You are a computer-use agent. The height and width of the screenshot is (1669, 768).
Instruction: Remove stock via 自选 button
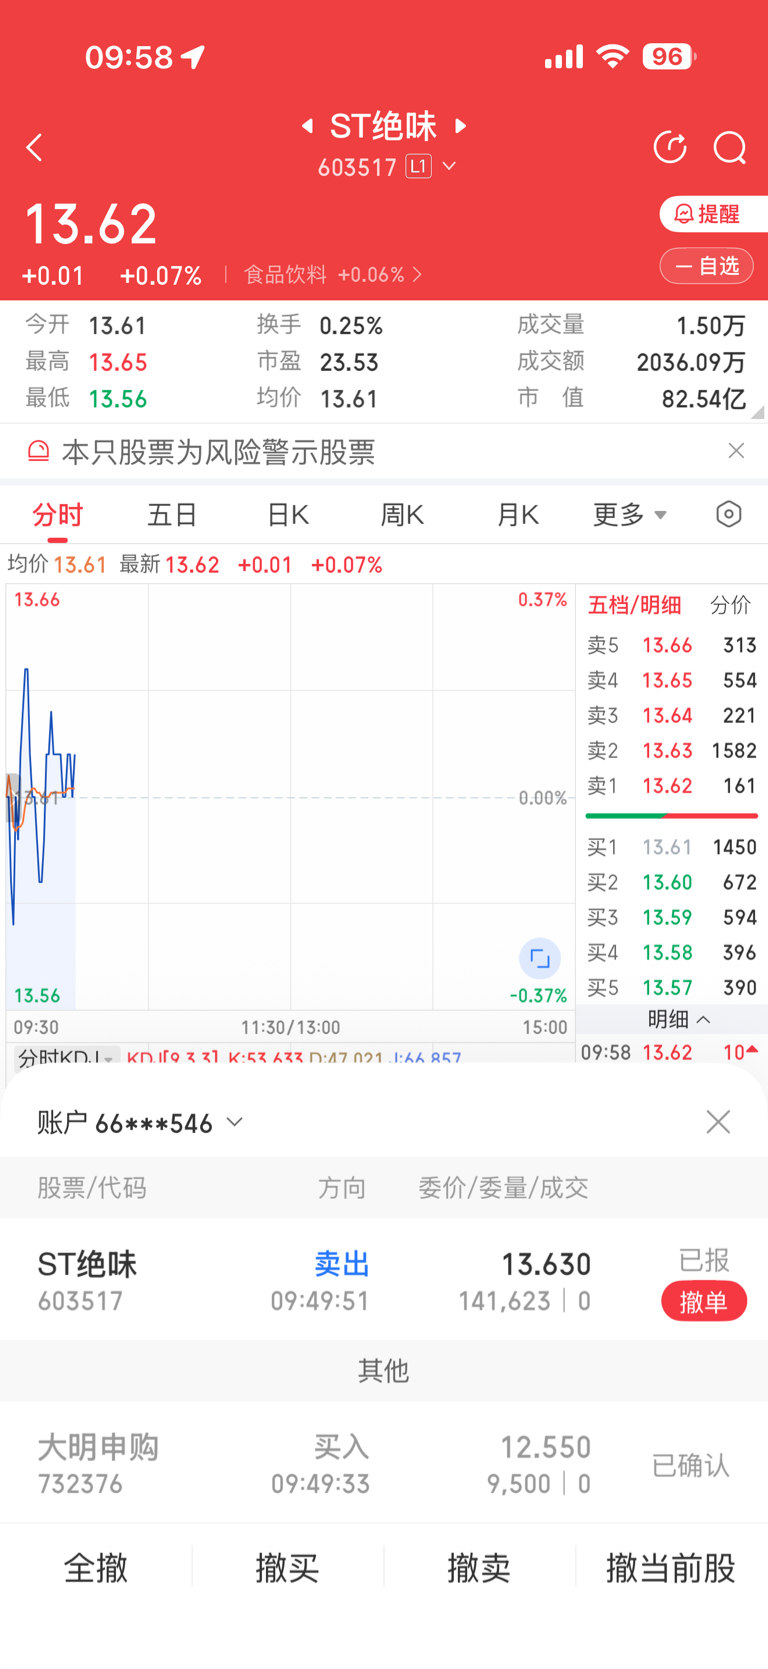707,266
